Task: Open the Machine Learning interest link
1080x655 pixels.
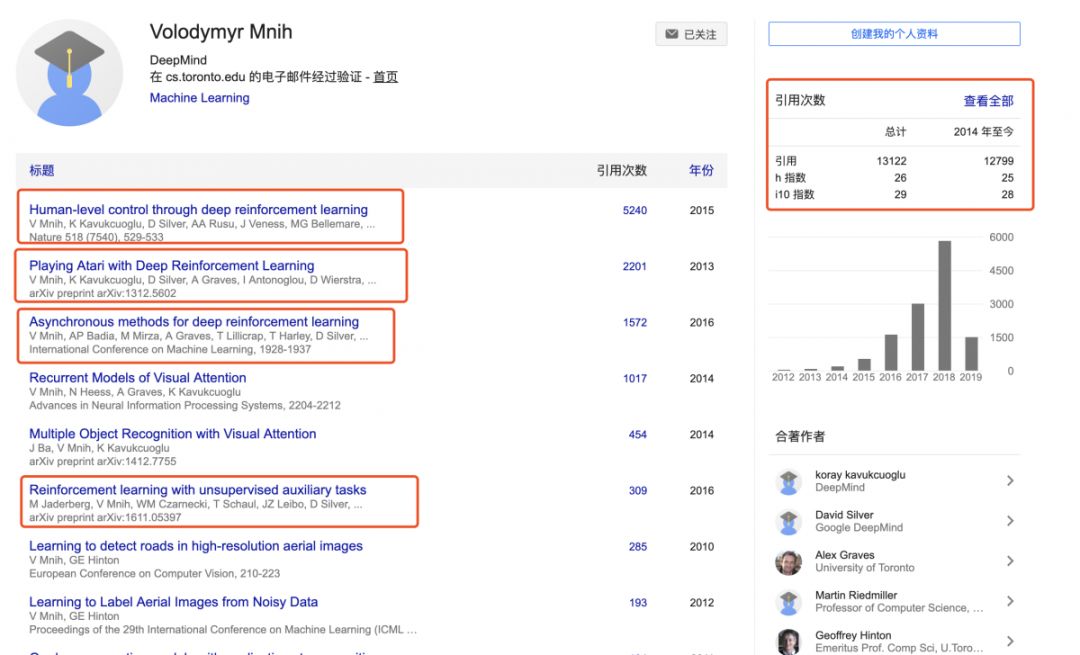Action: (200, 98)
